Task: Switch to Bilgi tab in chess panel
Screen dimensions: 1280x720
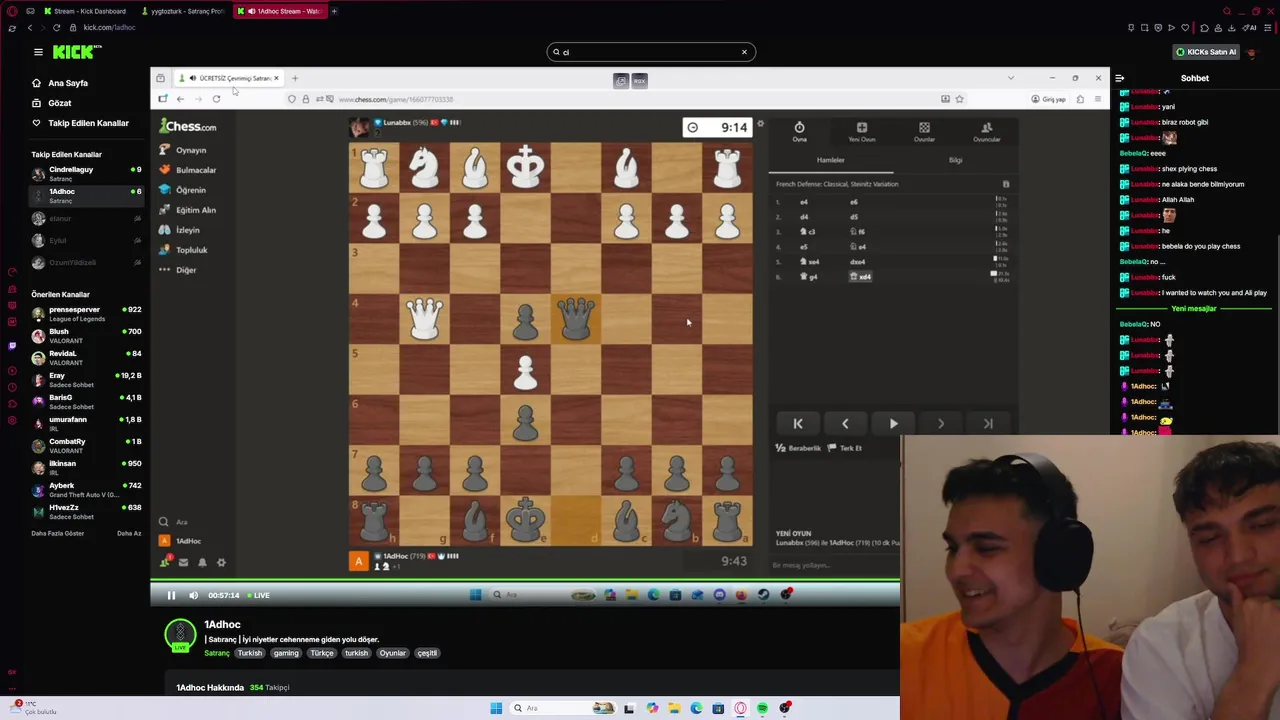Action: 955,160
